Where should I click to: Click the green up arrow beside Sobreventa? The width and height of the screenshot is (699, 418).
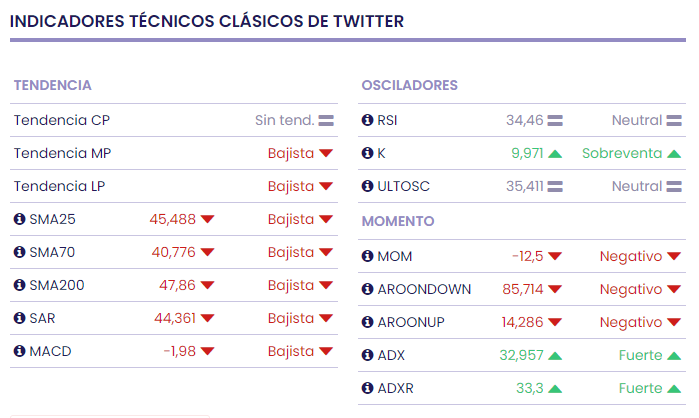pyautogui.click(x=674, y=153)
